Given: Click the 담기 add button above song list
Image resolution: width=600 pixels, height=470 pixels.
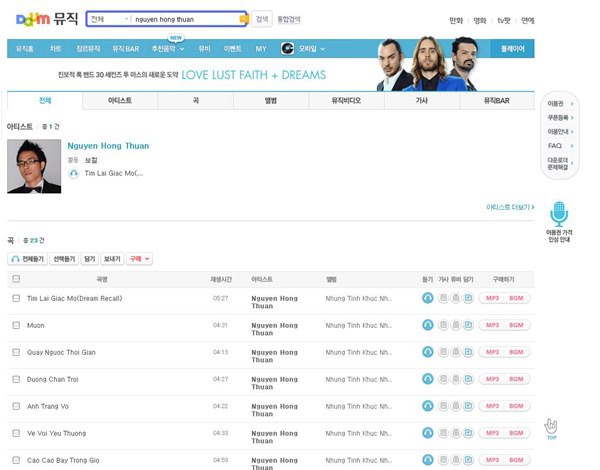Looking at the screenshot, I should coord(90,259).
